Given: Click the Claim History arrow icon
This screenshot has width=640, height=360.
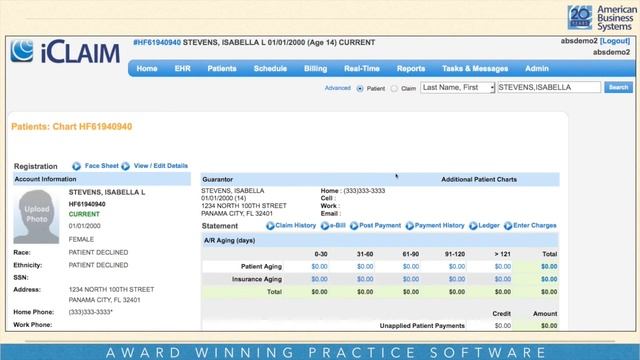Looking at the screenshot, I should 270,226.
